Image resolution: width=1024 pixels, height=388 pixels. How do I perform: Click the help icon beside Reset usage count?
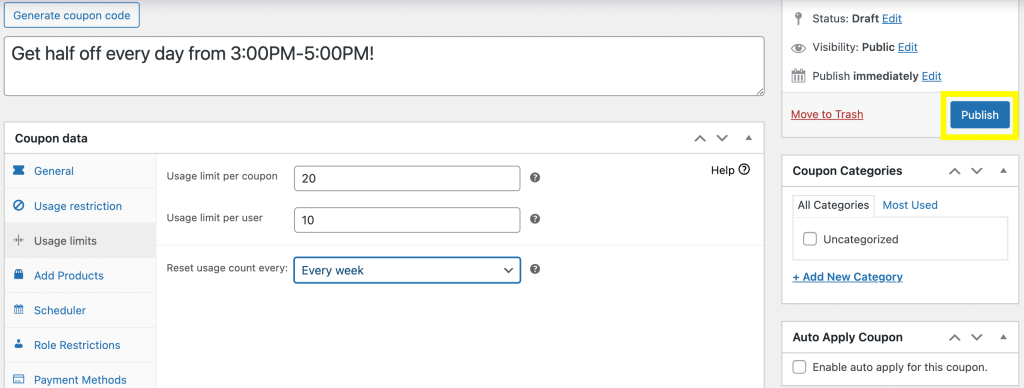[535, 269]
